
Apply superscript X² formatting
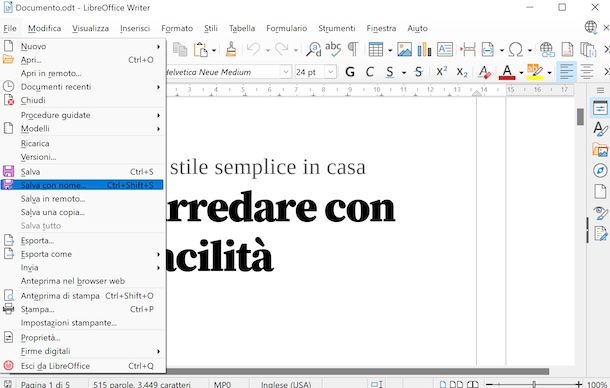click(x=441, y=72)
